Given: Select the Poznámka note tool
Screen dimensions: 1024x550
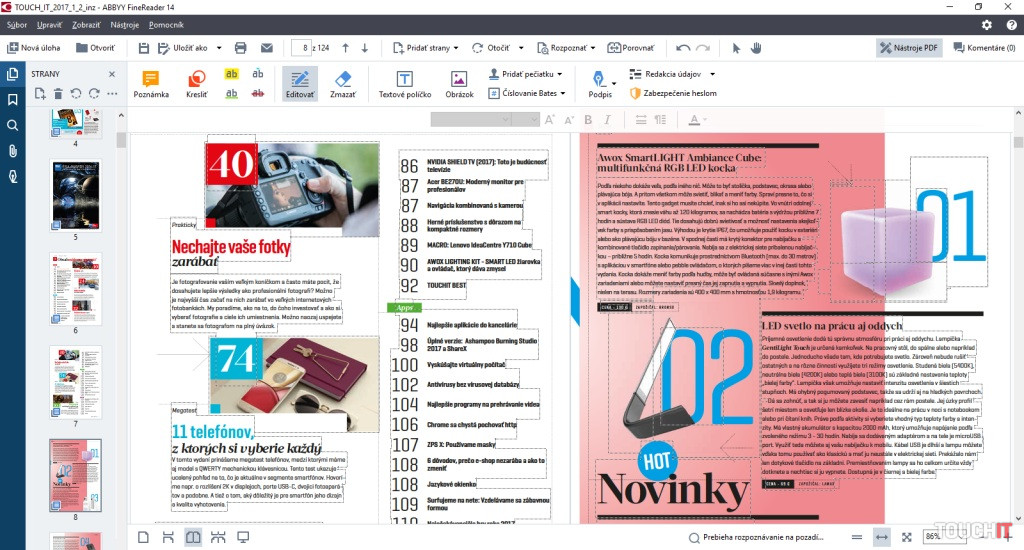Looking at the screenshot, I should 151,84.
